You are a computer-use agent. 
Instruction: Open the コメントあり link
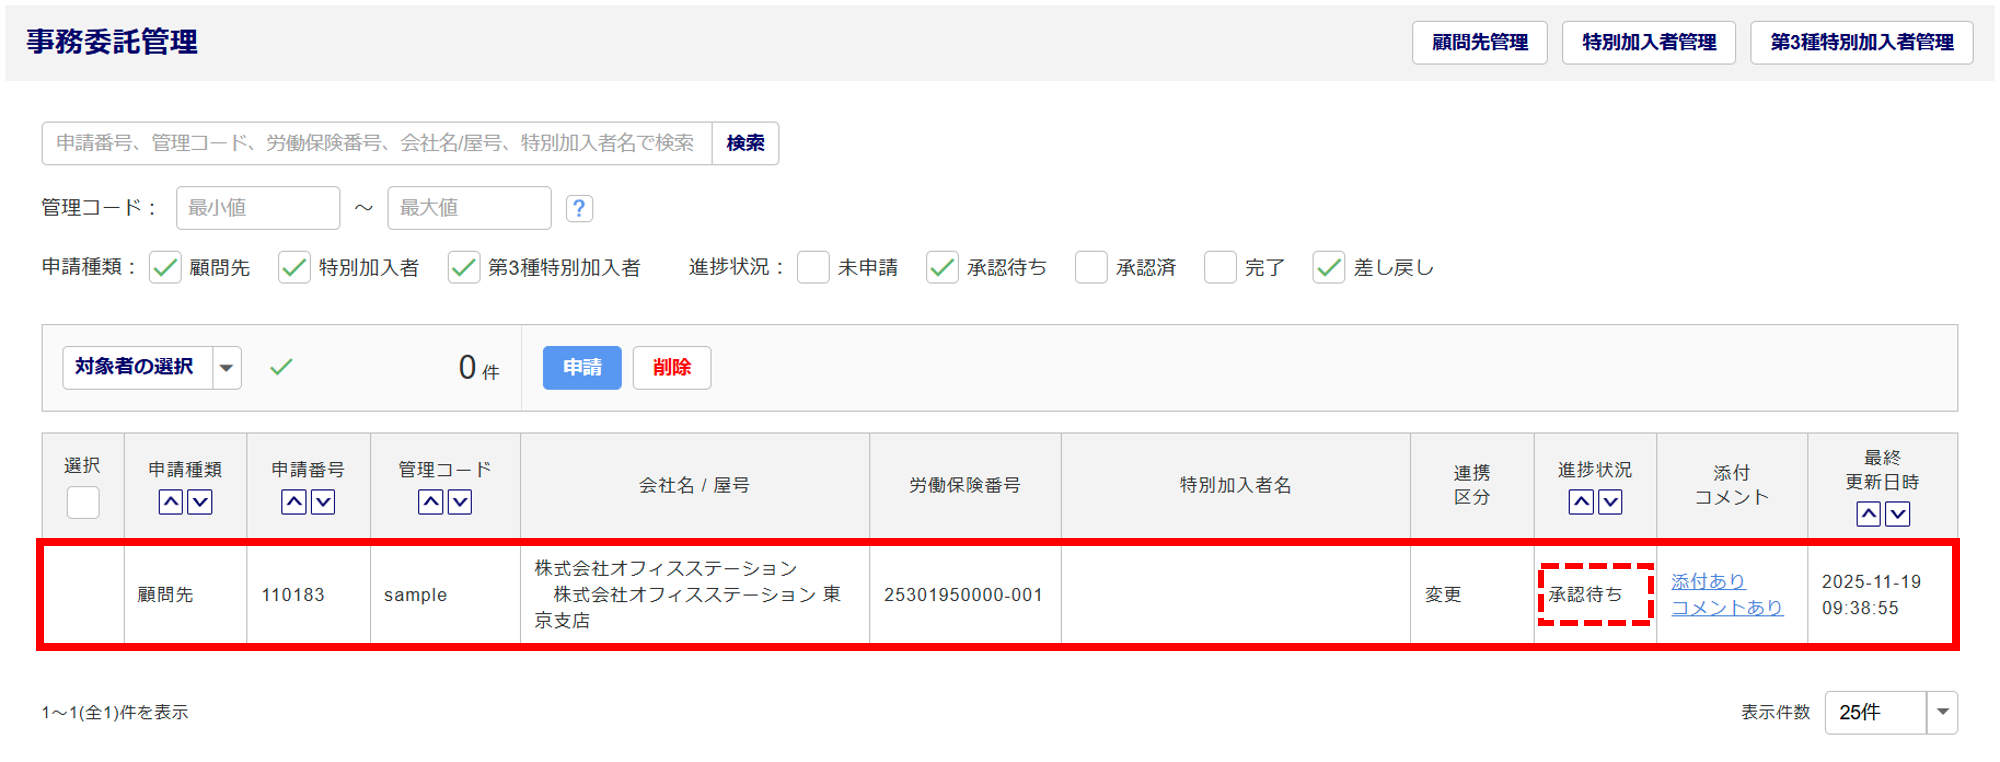click(x=1727, y=607)
